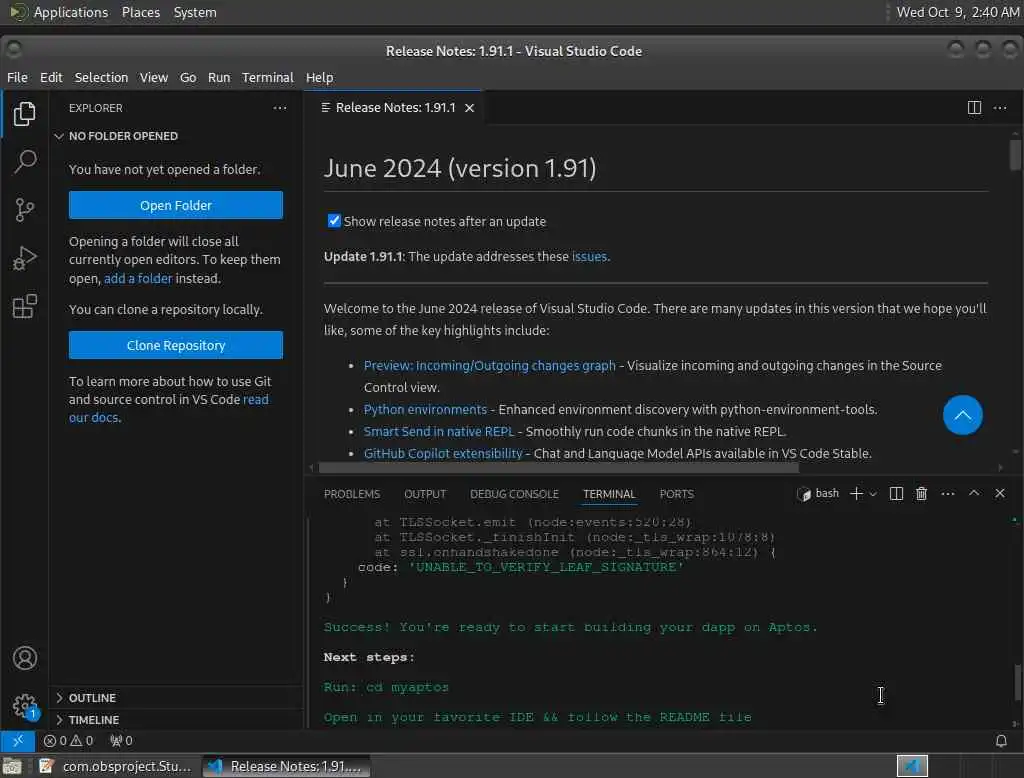Select the TERMINAL panel tab

(609, 494)
